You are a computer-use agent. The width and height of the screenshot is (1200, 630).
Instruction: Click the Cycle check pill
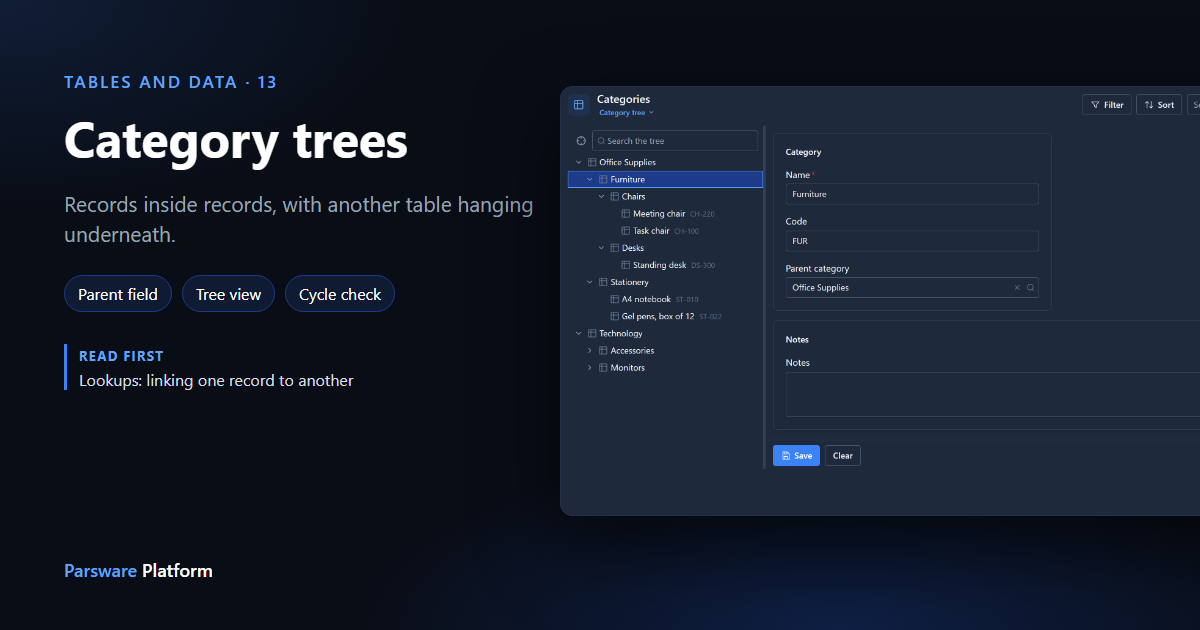click(x=340, y=294)
